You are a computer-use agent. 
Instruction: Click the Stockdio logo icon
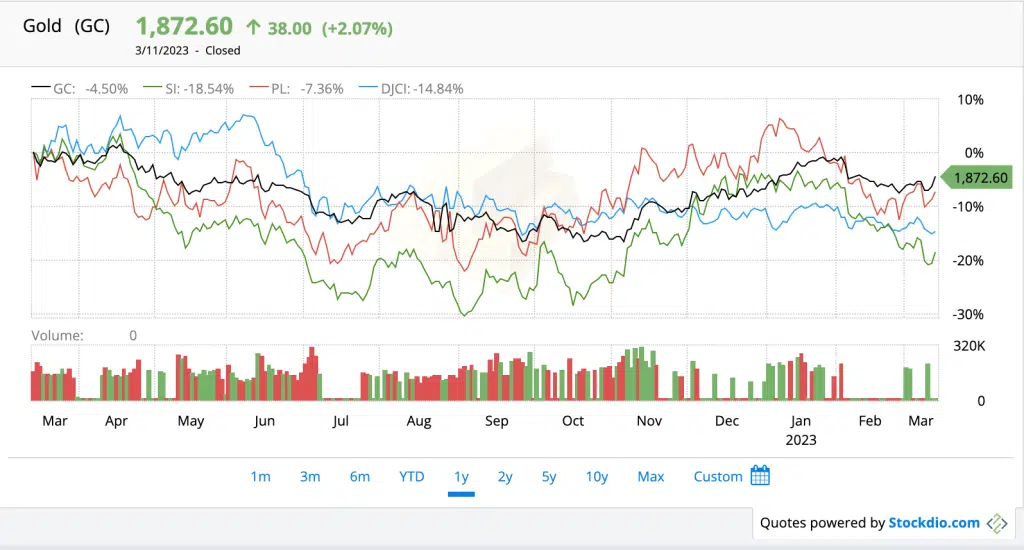997,522
